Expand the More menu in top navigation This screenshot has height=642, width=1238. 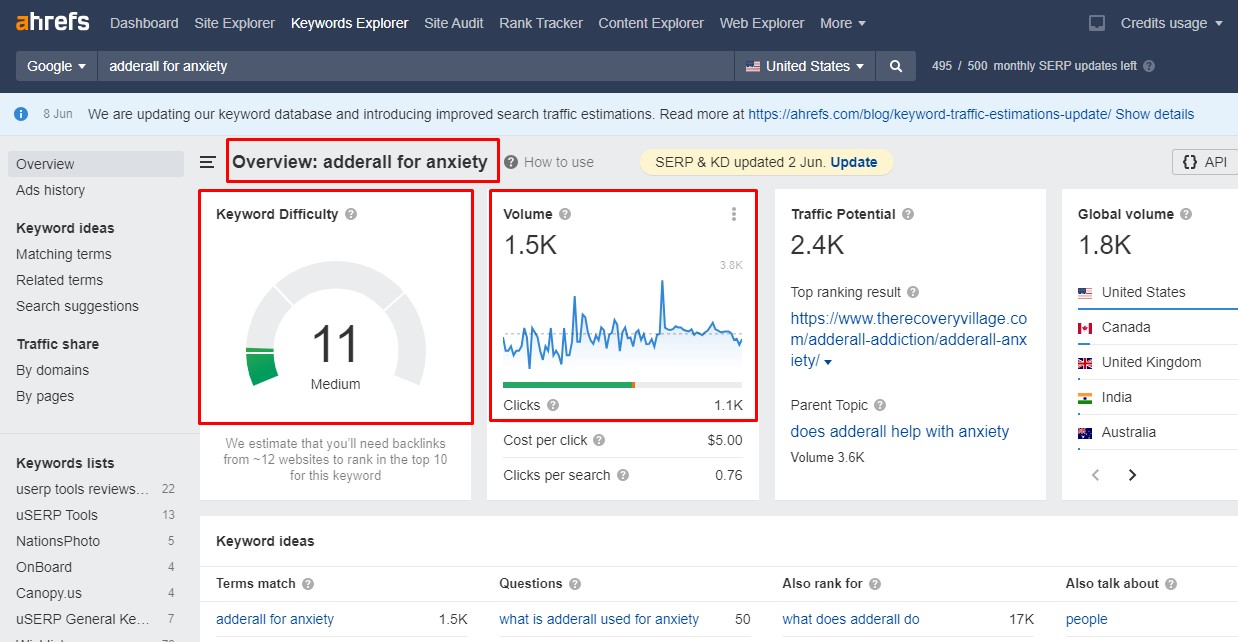coord(843,23)
